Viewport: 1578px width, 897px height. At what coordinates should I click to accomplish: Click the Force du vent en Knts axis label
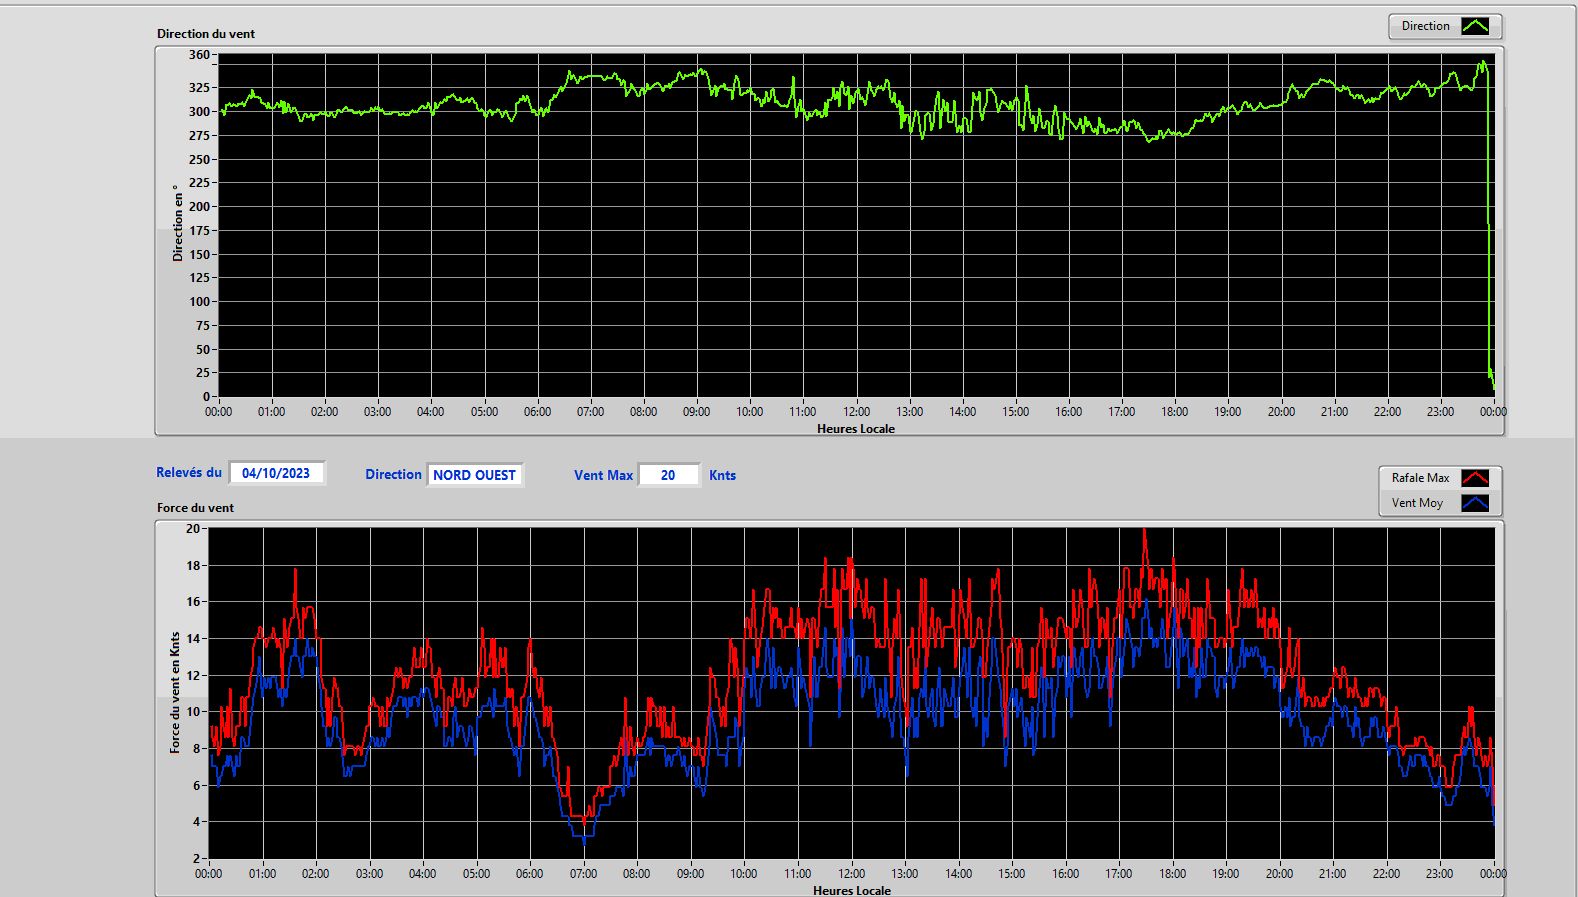coord(175,692)
